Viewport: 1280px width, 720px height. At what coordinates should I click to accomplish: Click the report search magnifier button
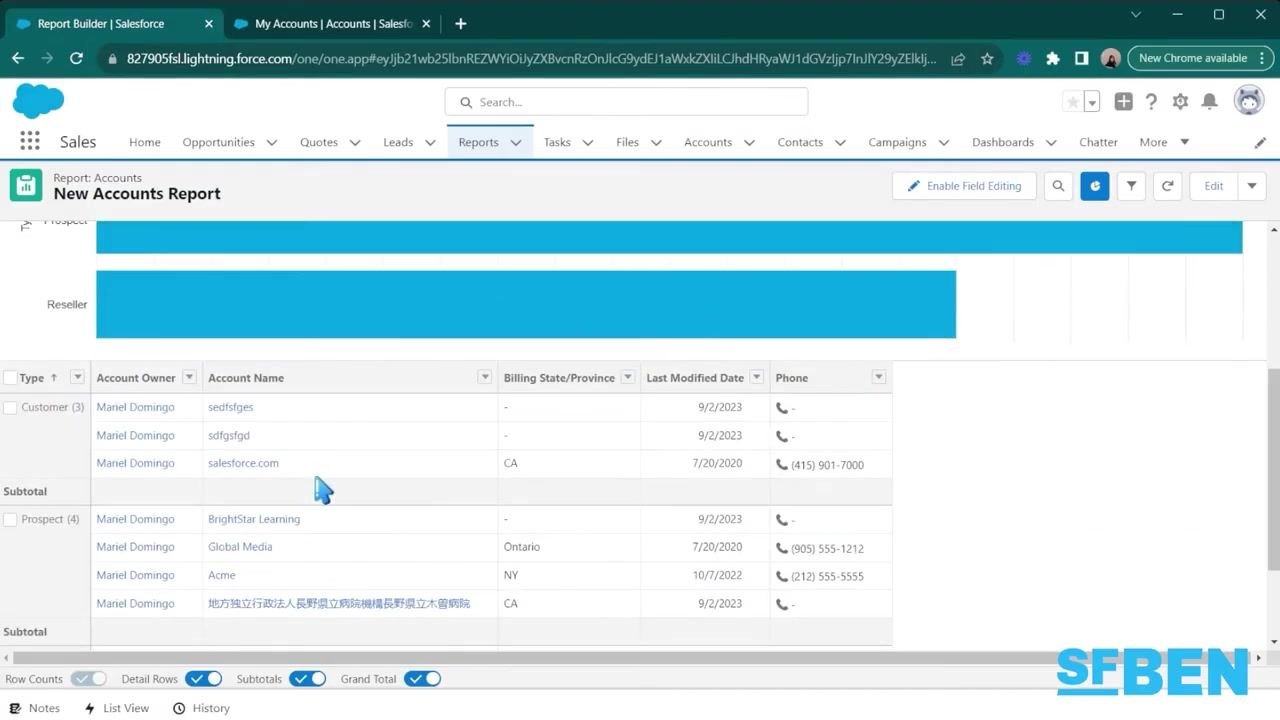[1058, 186]
